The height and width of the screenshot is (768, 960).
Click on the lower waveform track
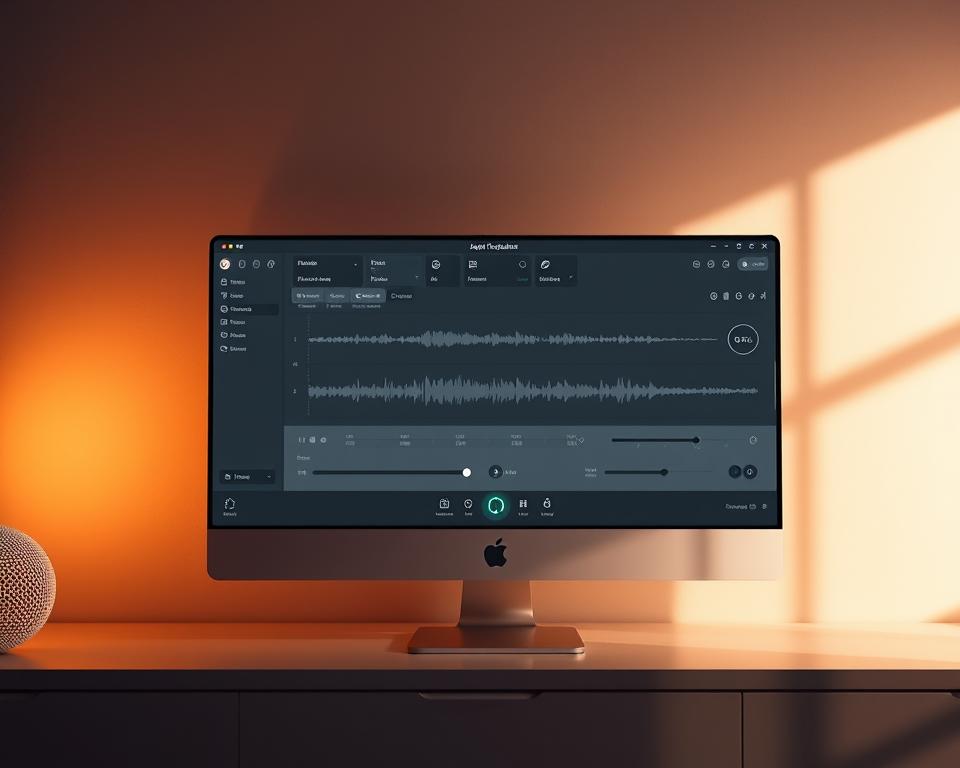click(x=533, y=391)
